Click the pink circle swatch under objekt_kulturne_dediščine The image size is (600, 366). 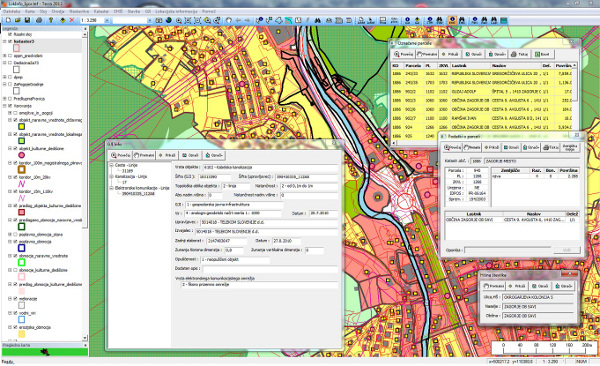pyautogui.click(x=22, y=155)
